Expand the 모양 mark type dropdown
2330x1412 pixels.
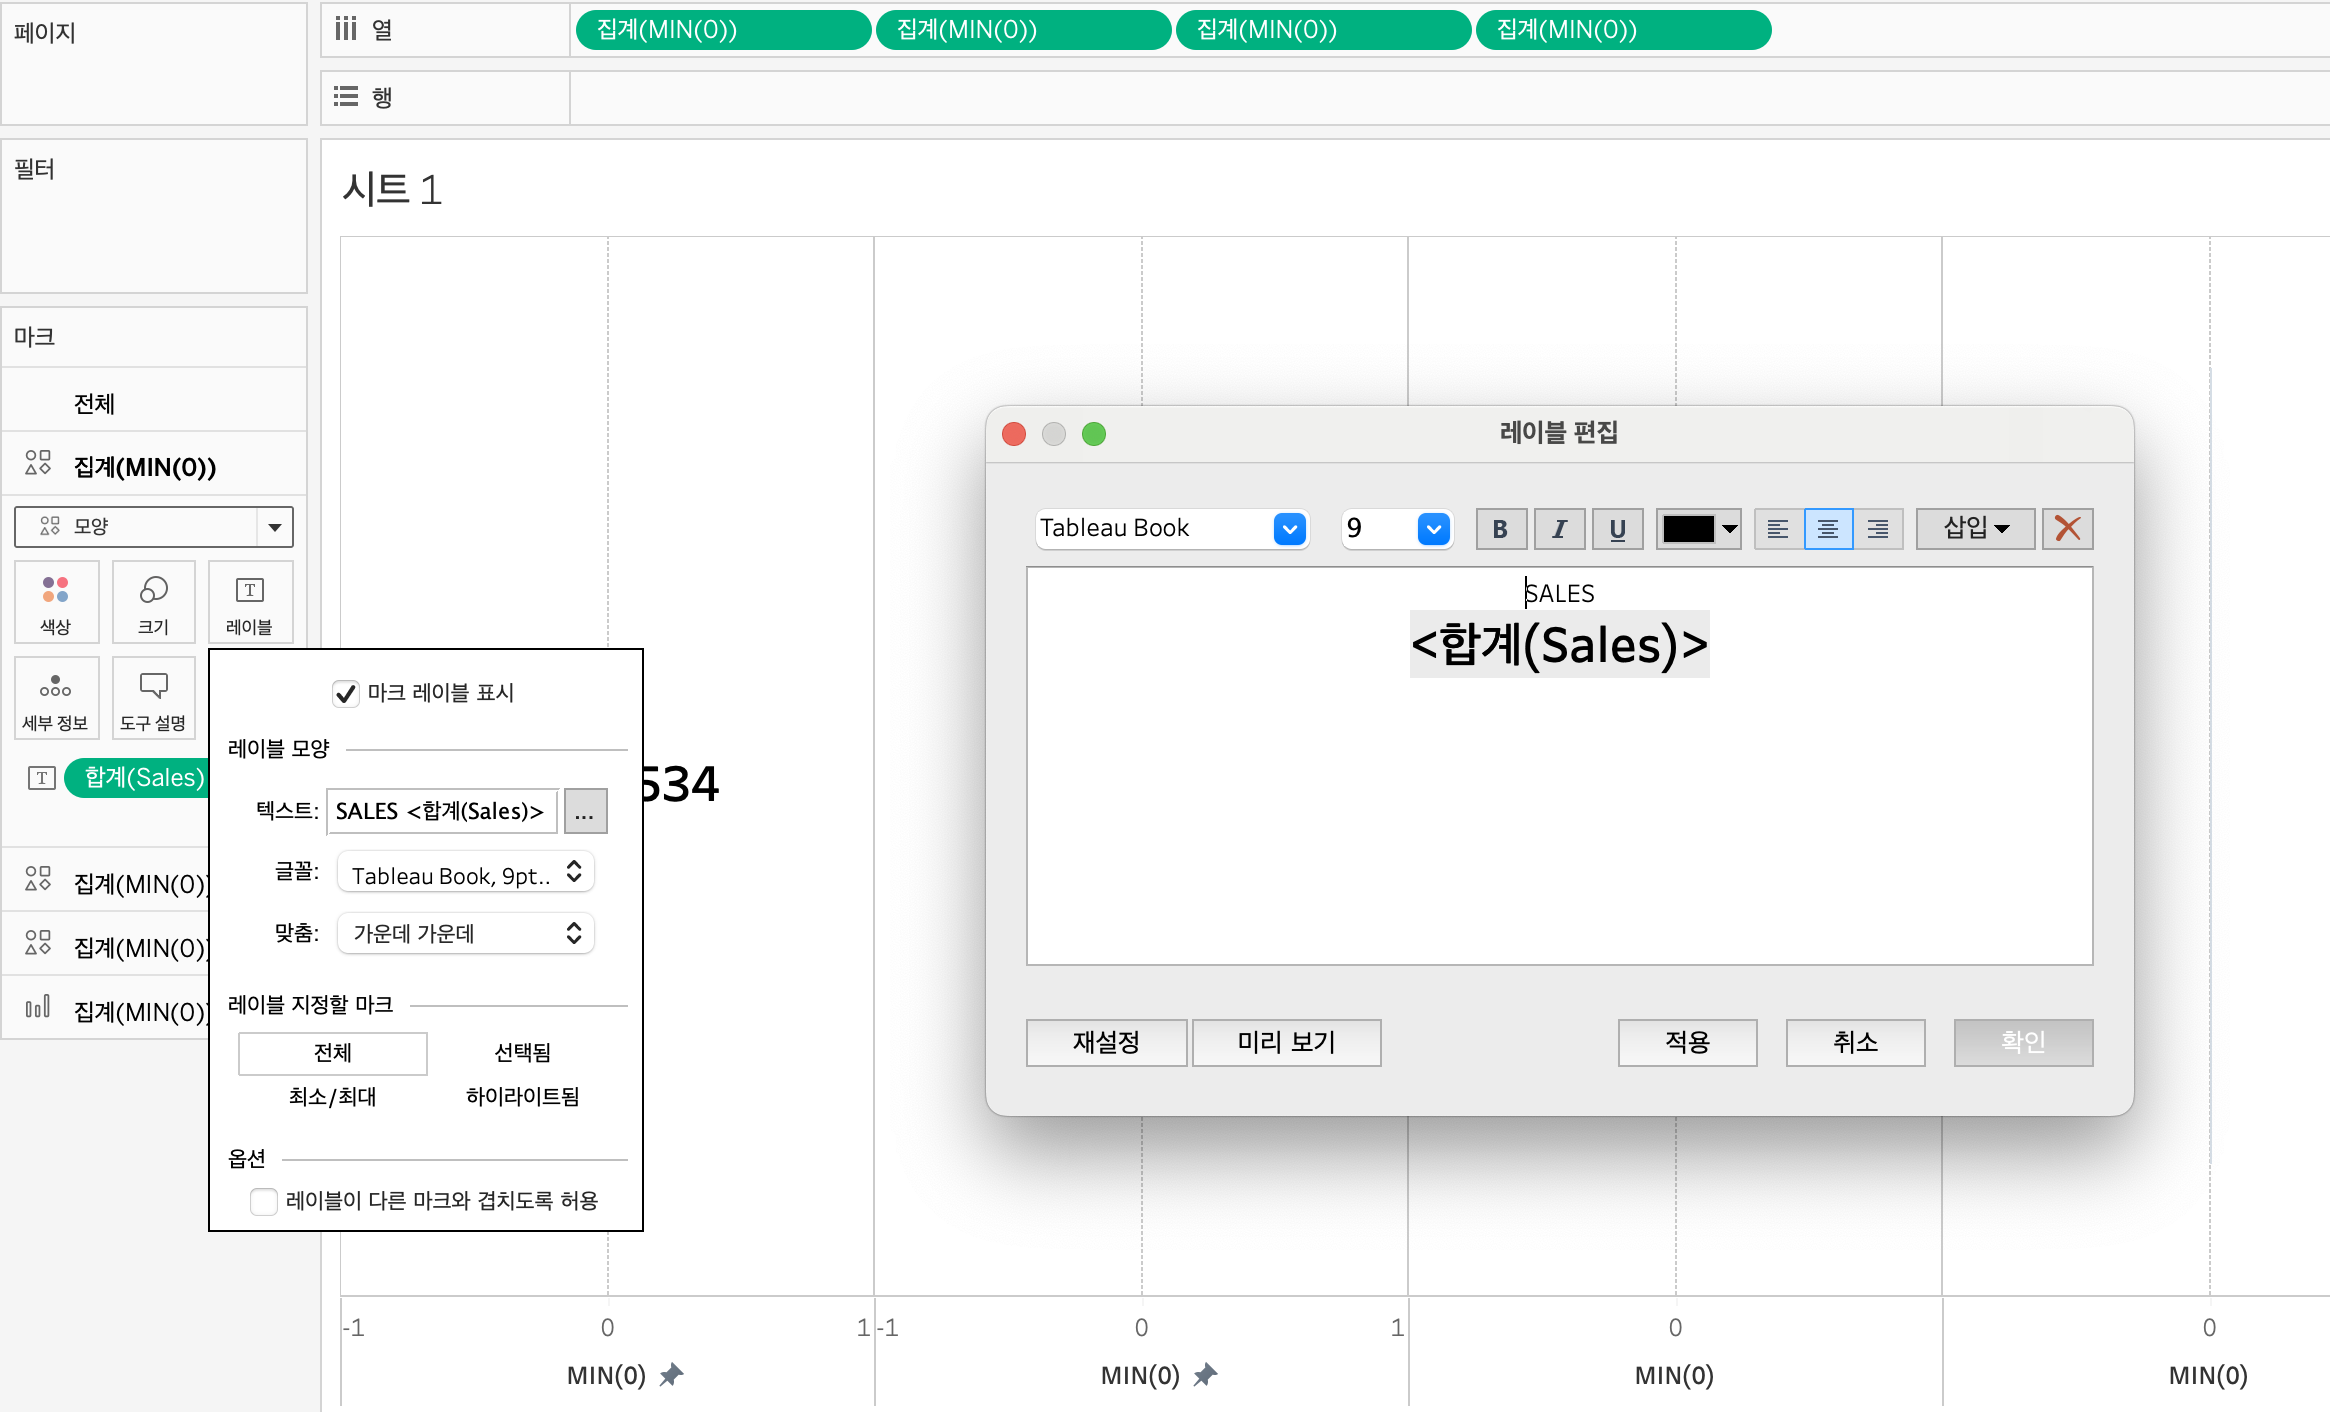[274, 527]
